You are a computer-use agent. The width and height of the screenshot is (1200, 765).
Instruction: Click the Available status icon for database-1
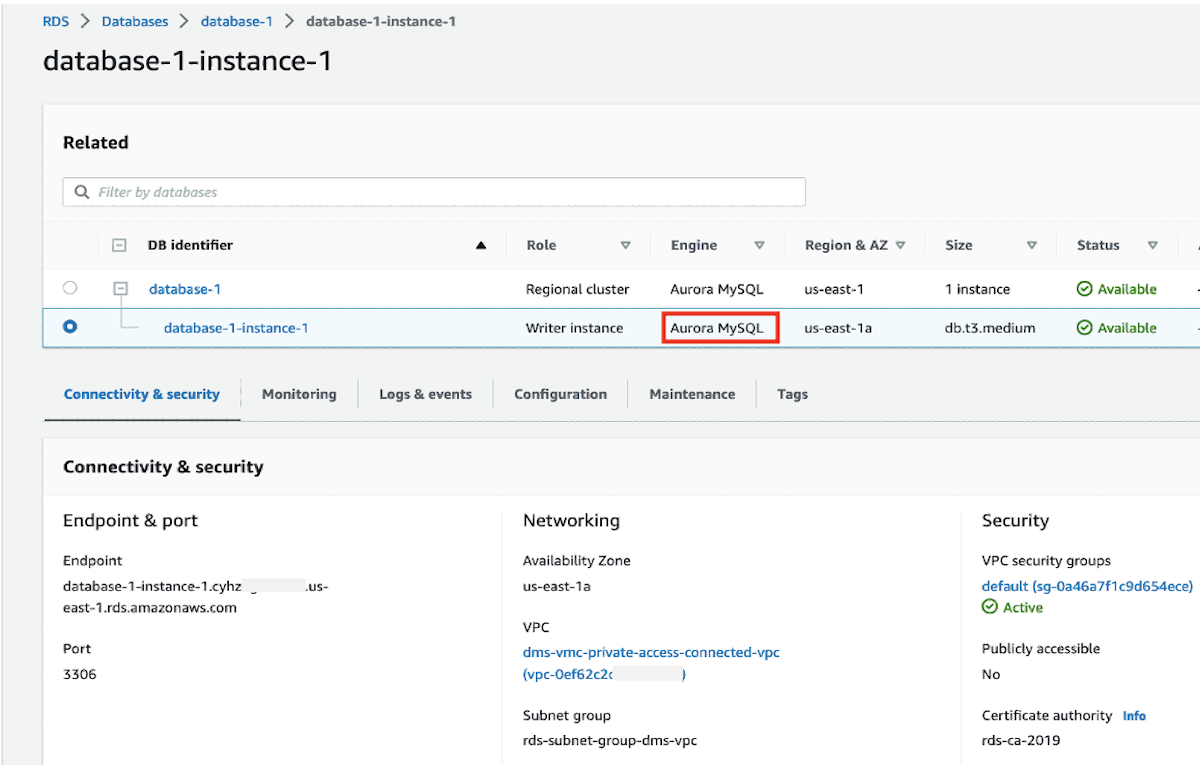click(1084, 289)
